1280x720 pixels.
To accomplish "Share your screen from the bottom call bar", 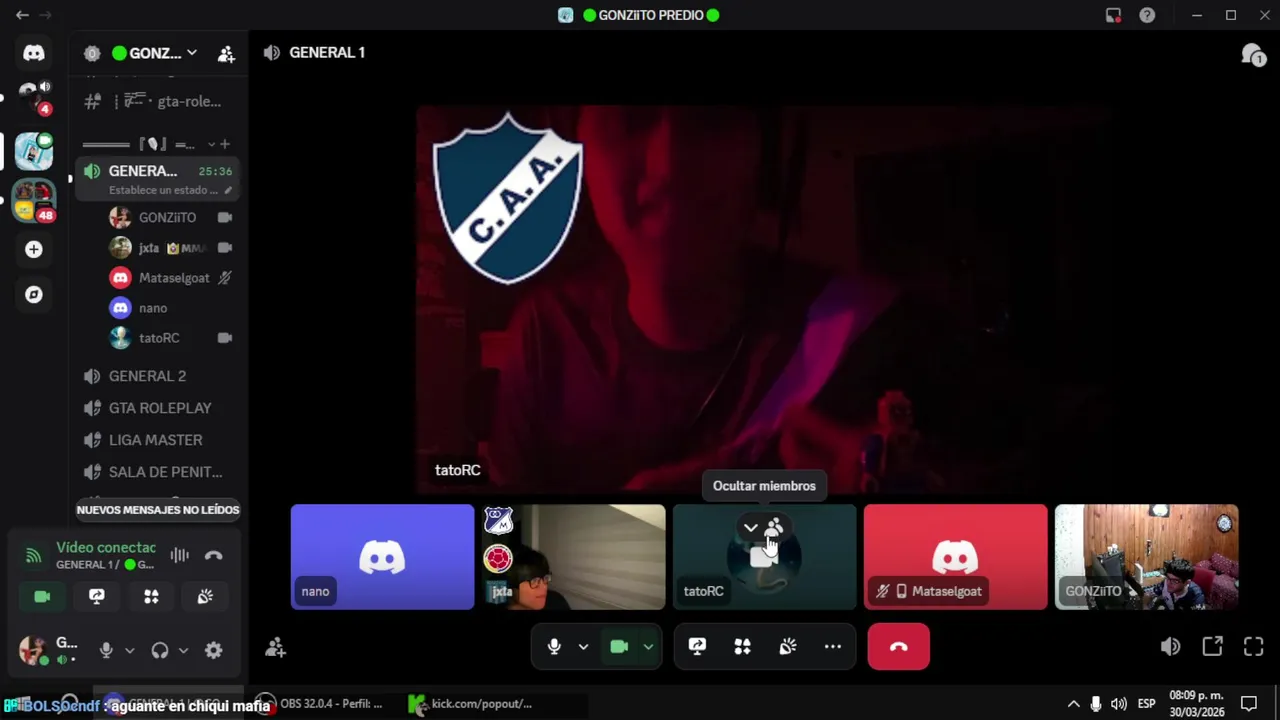I will (x=697, y=647).
